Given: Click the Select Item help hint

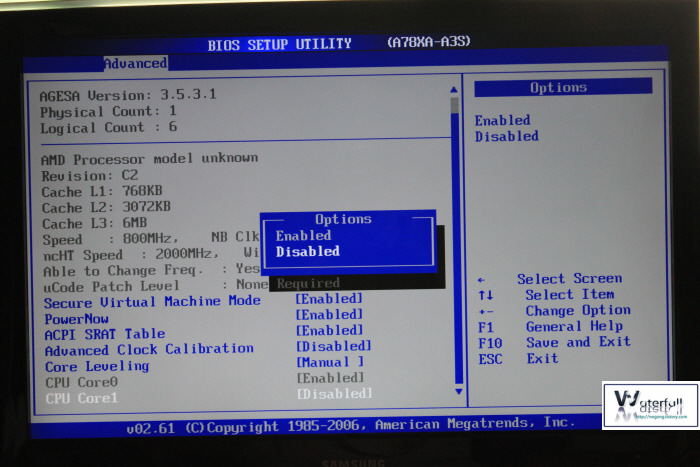Looking at the screenshot, I should 546,295.
